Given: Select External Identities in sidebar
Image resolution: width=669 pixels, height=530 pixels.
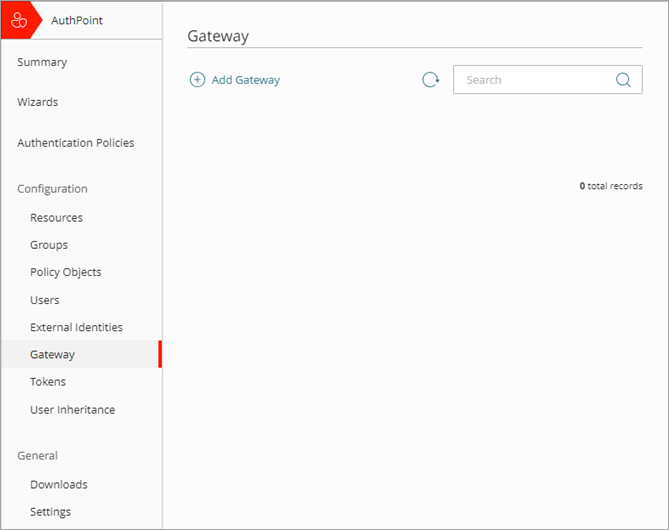Looking at the screenshot, I should coord(76,327).
